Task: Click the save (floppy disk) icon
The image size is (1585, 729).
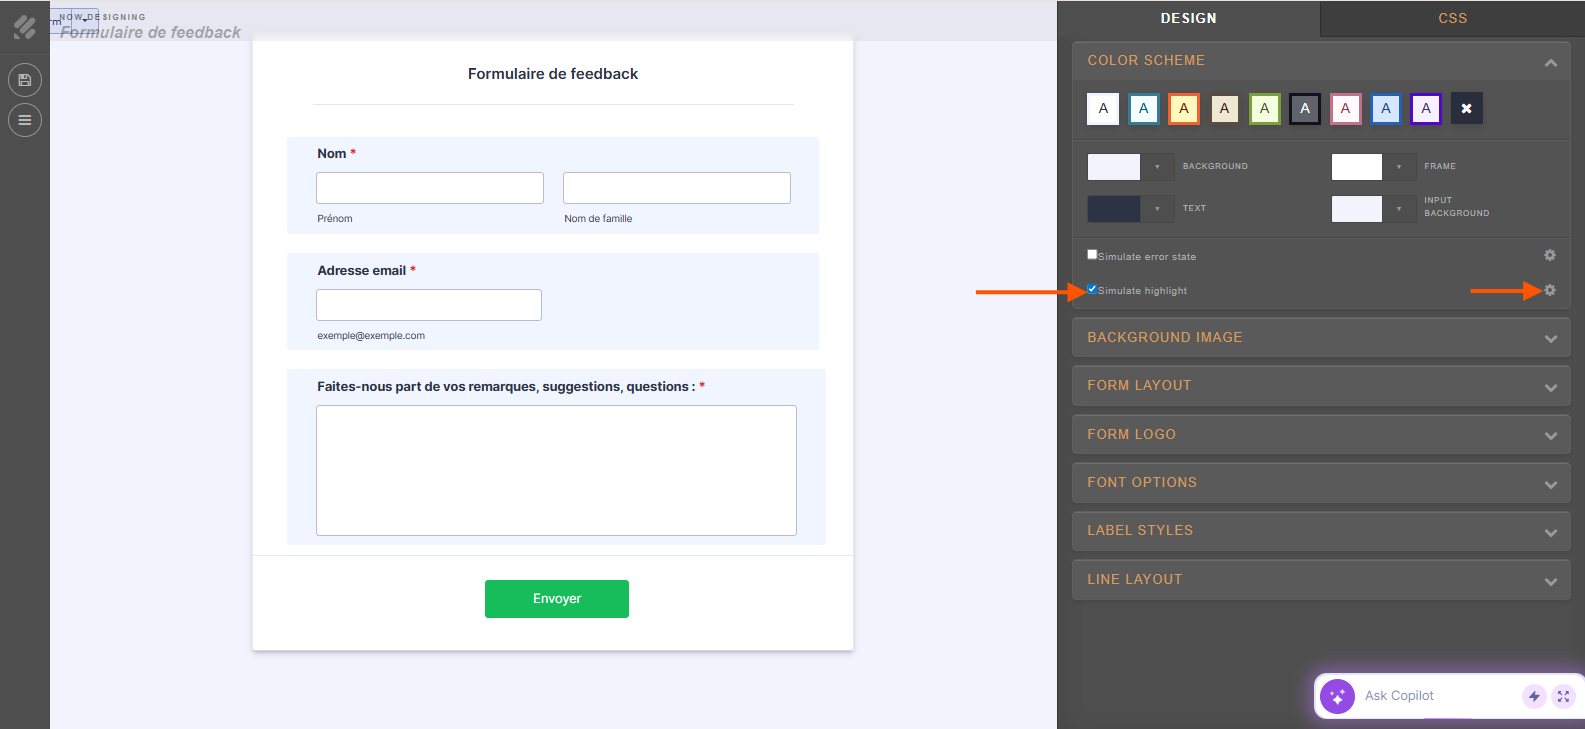Action: (25, 80)
